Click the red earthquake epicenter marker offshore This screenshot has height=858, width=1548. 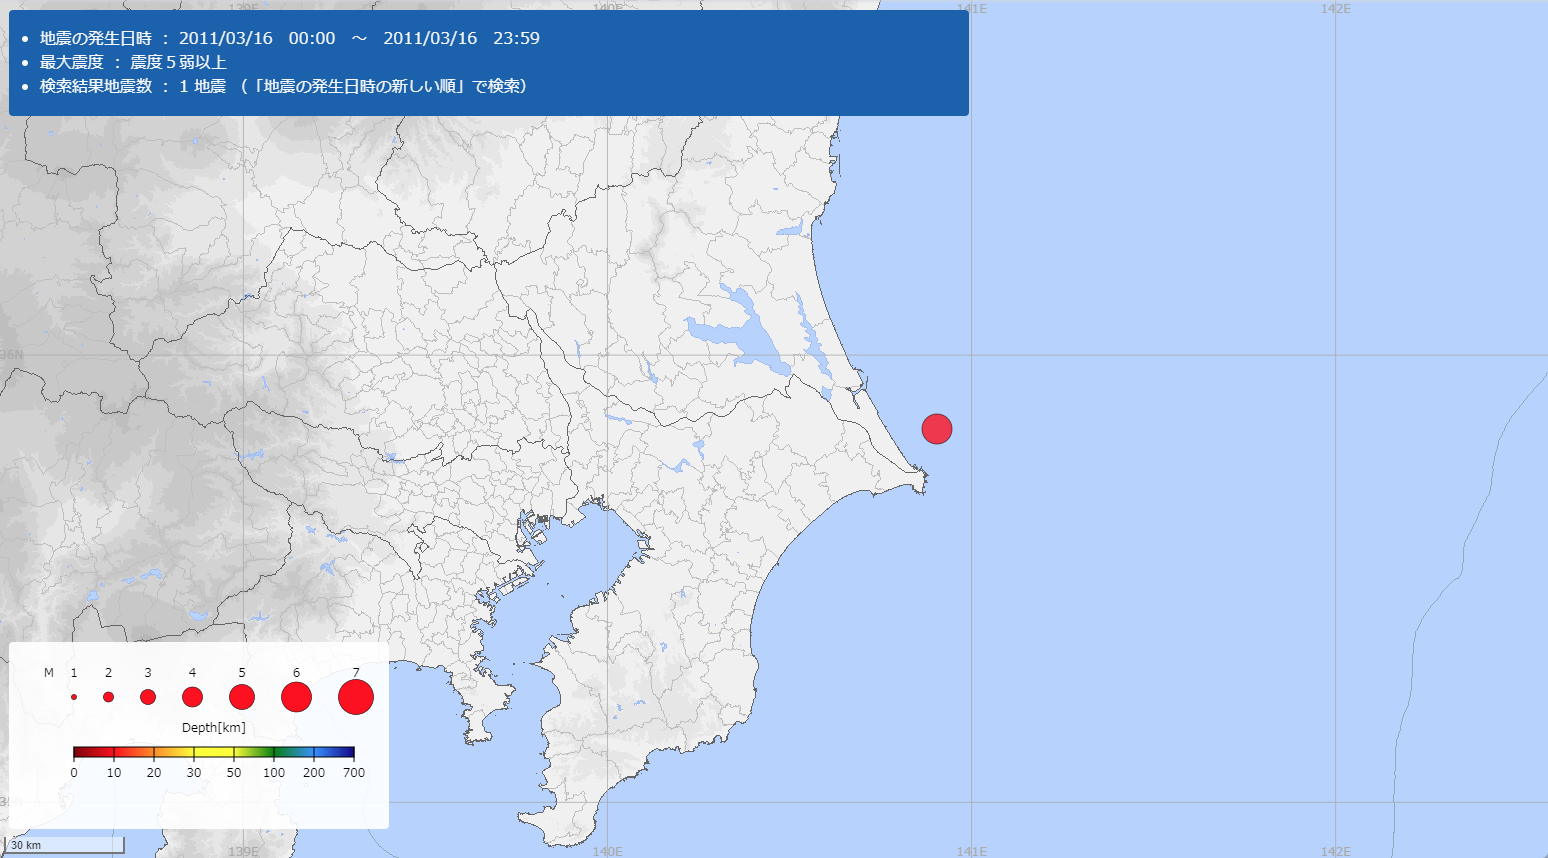(x=937, y=429)
